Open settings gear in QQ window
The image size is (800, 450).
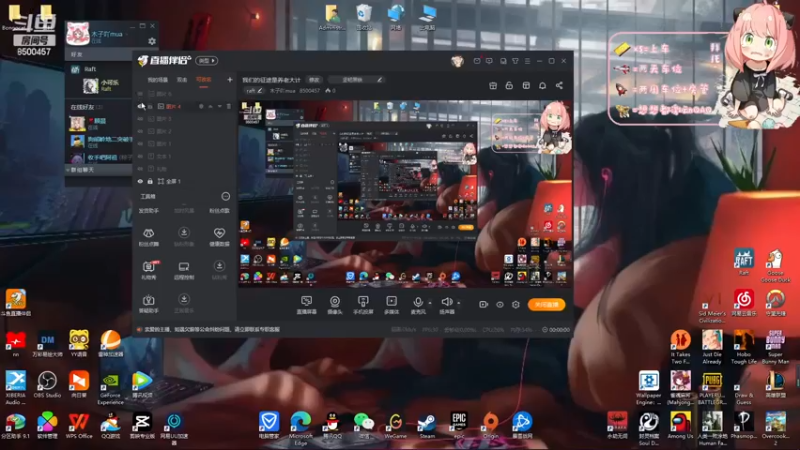pos(152,41)
